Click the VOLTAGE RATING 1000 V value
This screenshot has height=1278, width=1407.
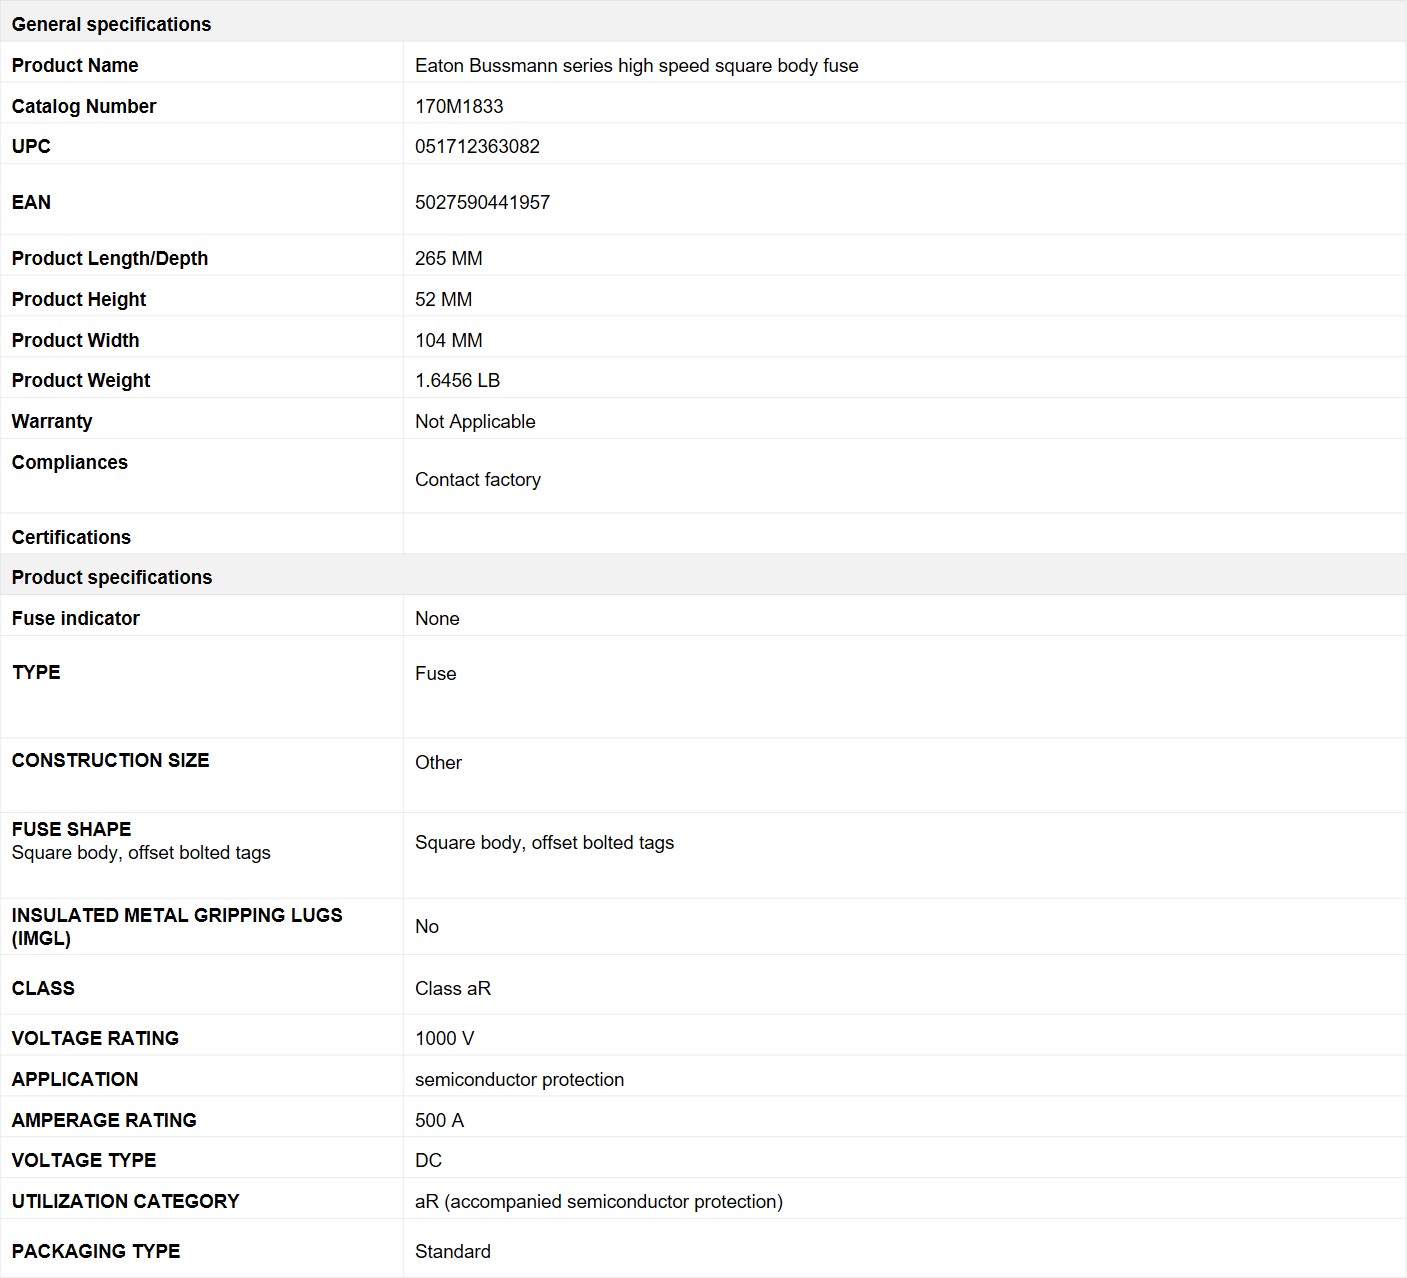click(444, 1038)
